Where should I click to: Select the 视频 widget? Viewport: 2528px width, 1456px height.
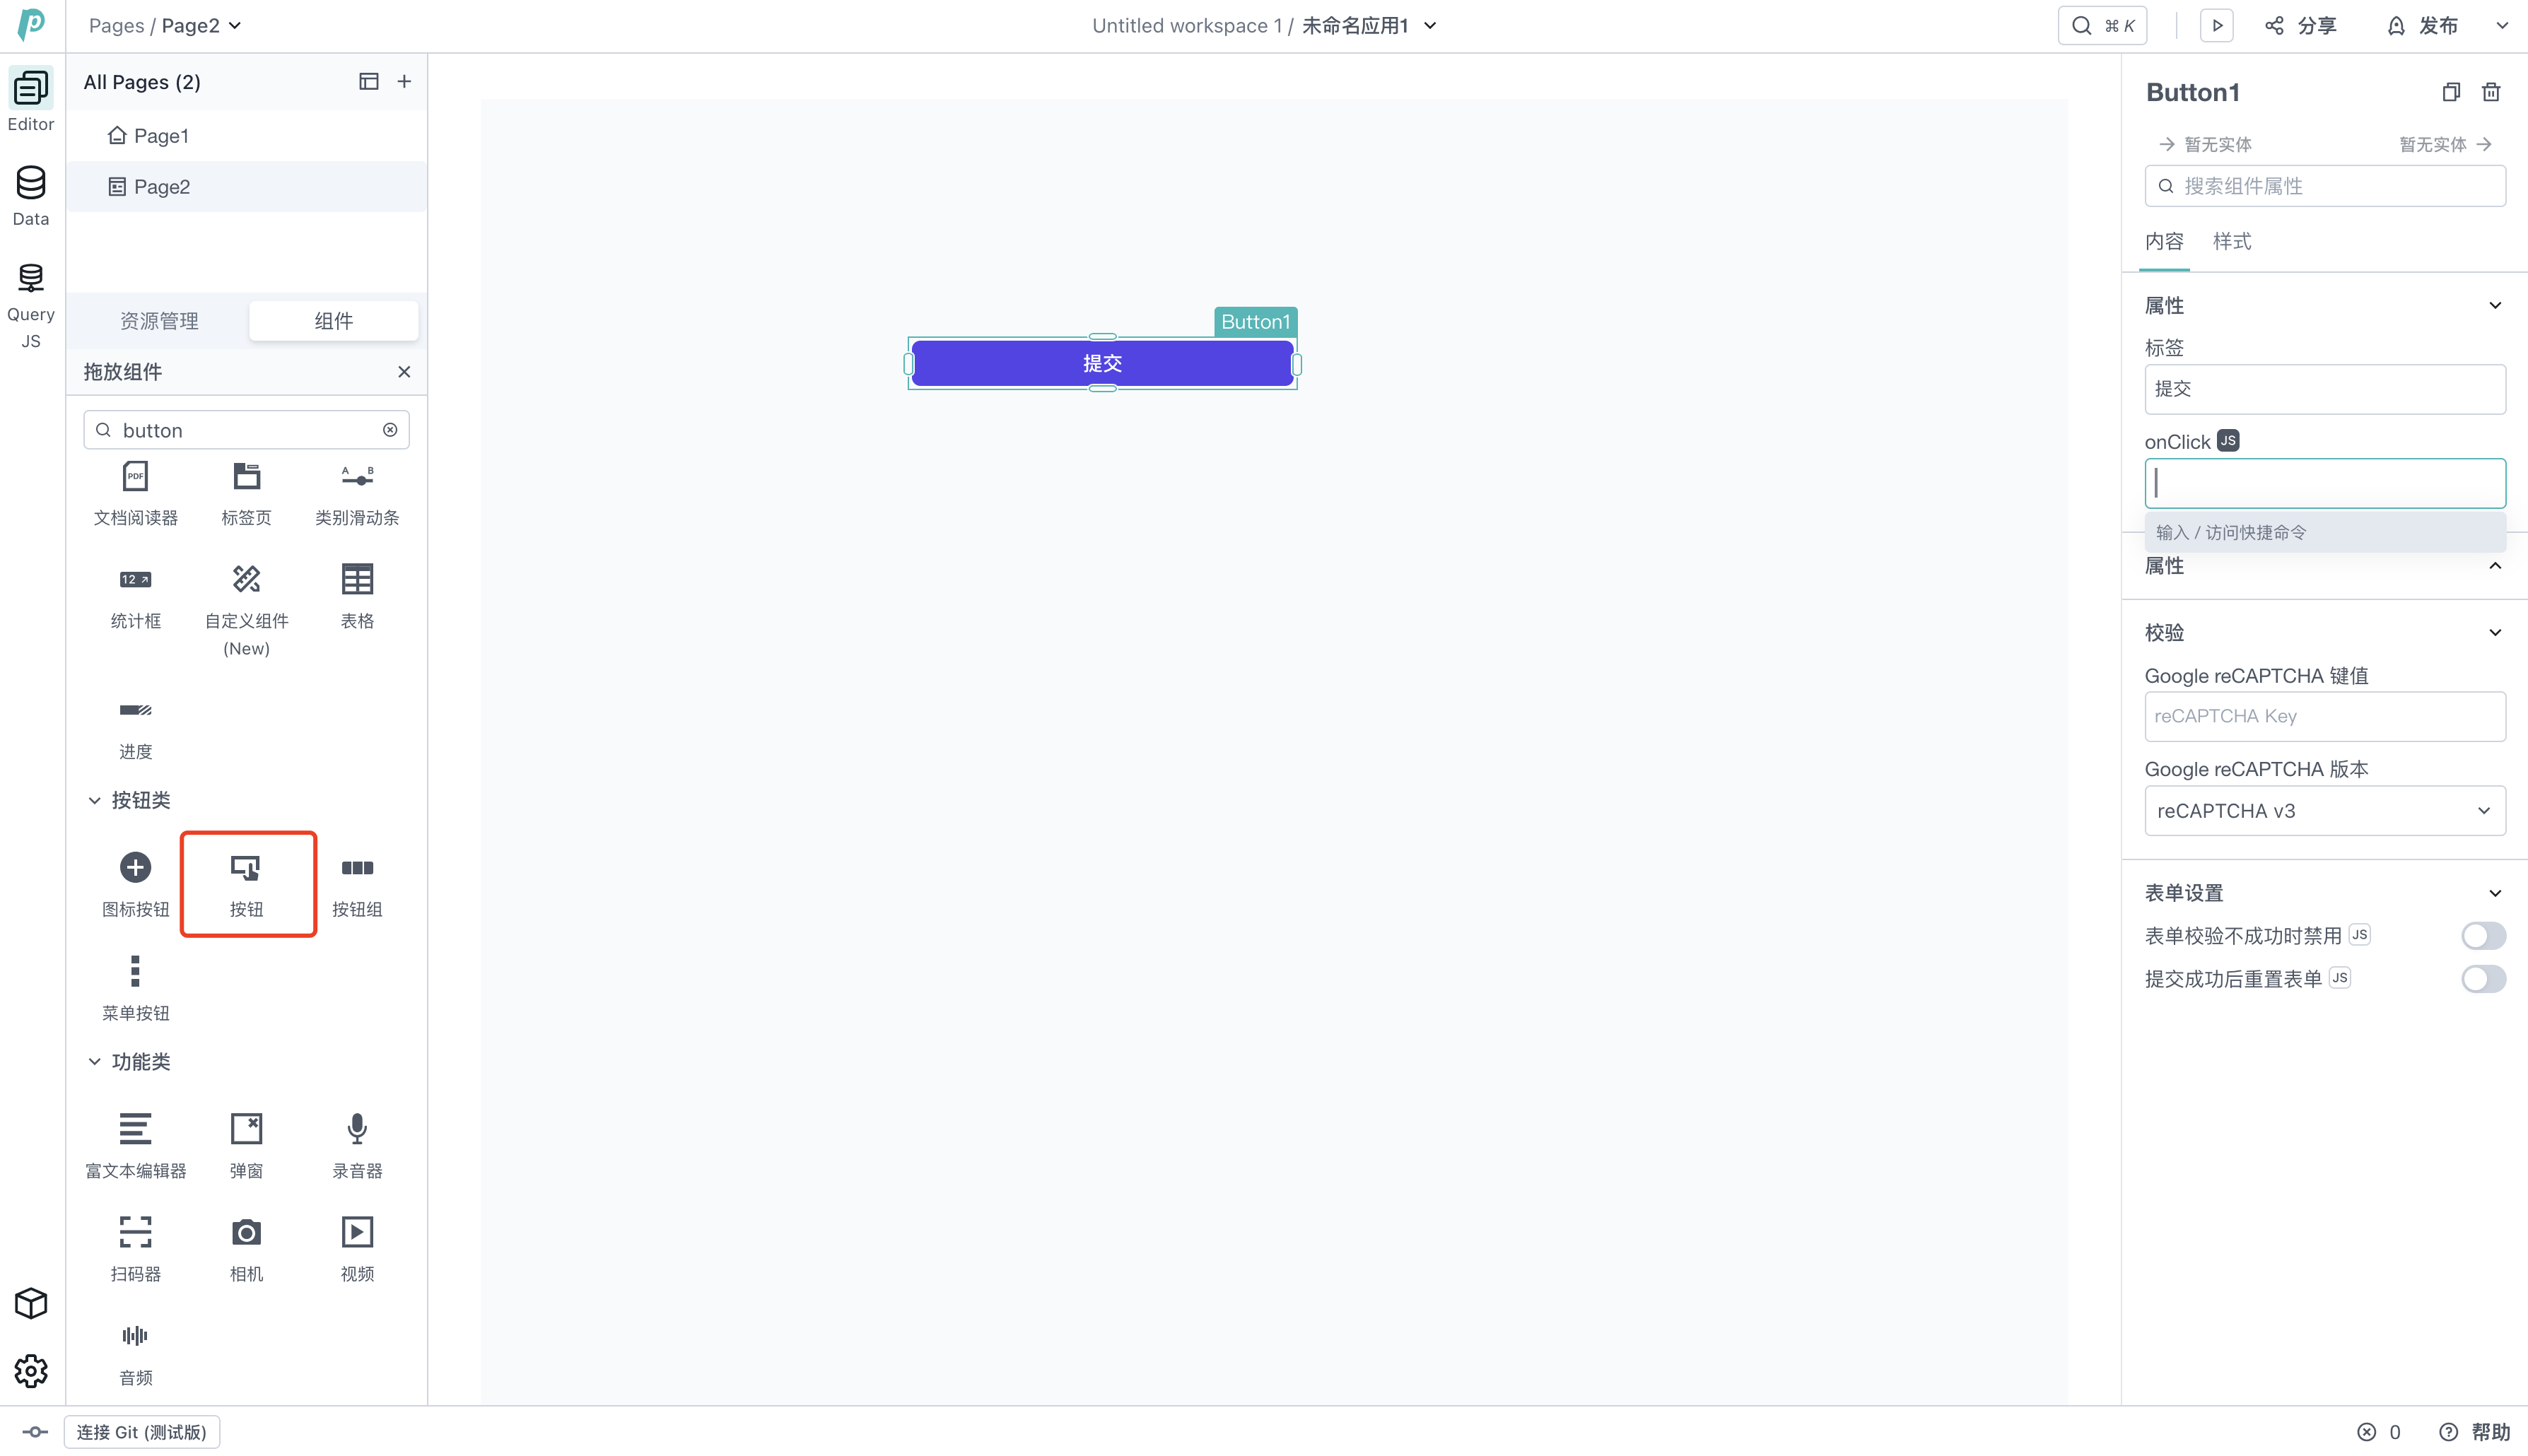click(357, 1249)
